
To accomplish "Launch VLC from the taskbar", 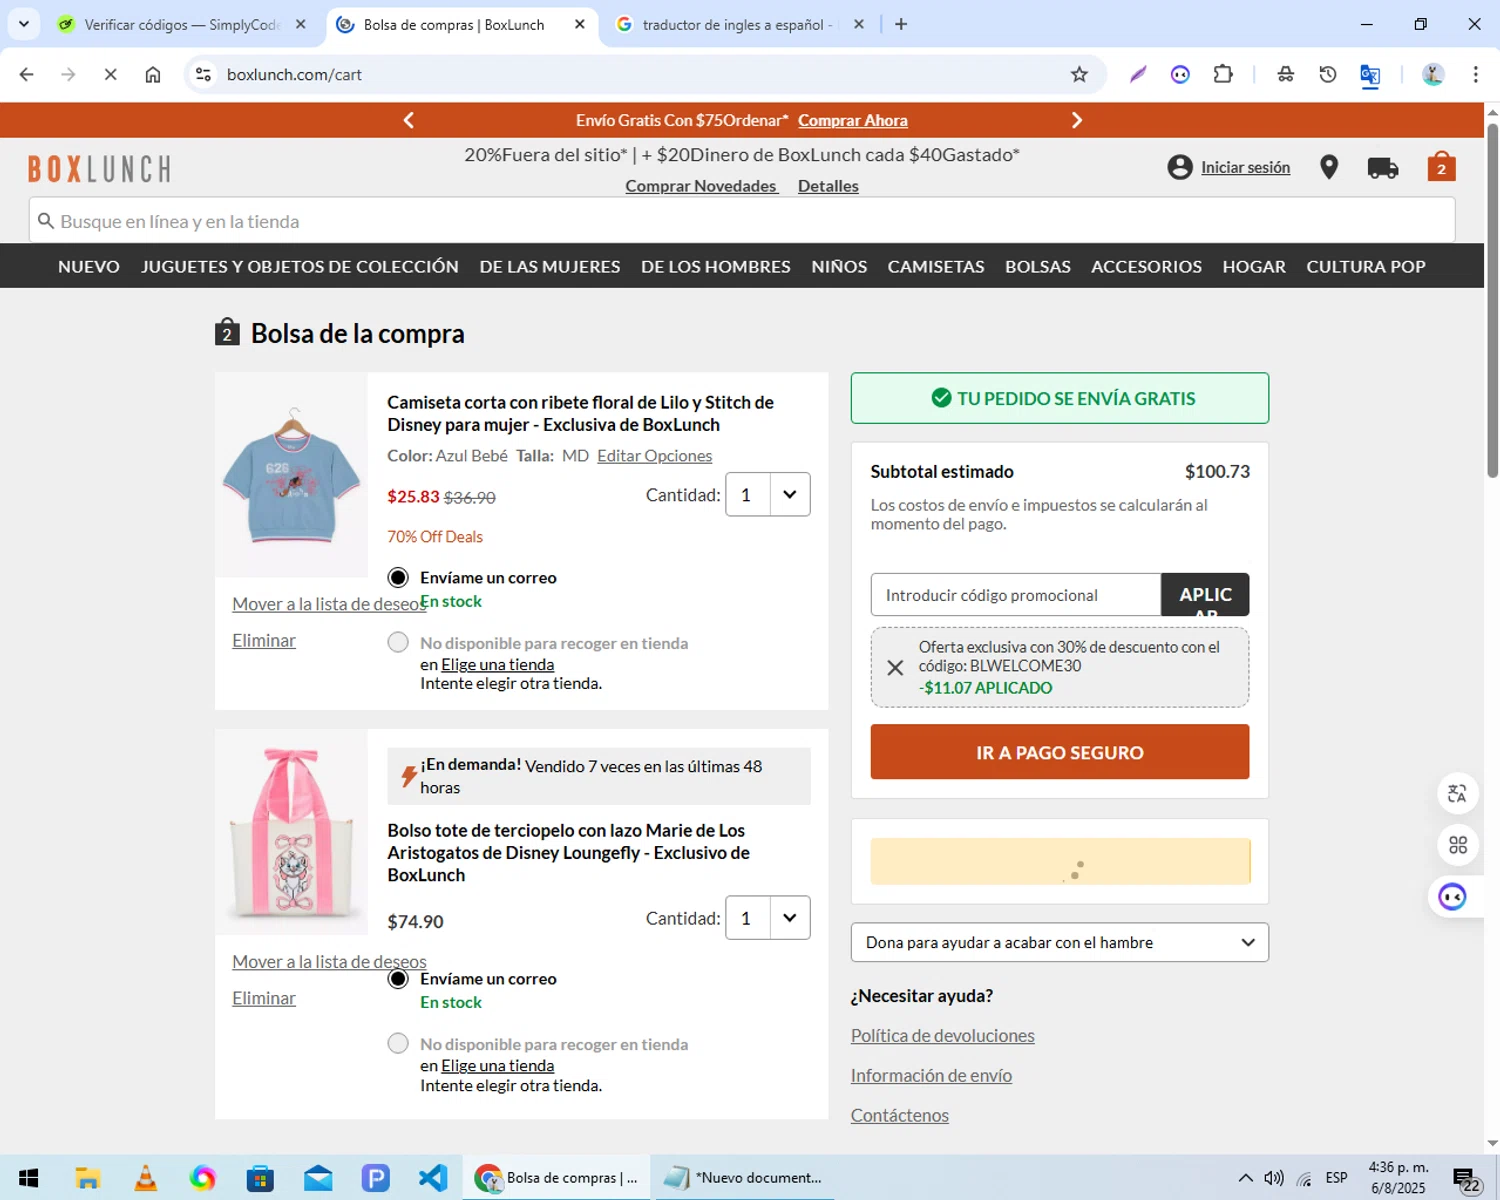I will pyautogui.click(x=145, y=1178).
